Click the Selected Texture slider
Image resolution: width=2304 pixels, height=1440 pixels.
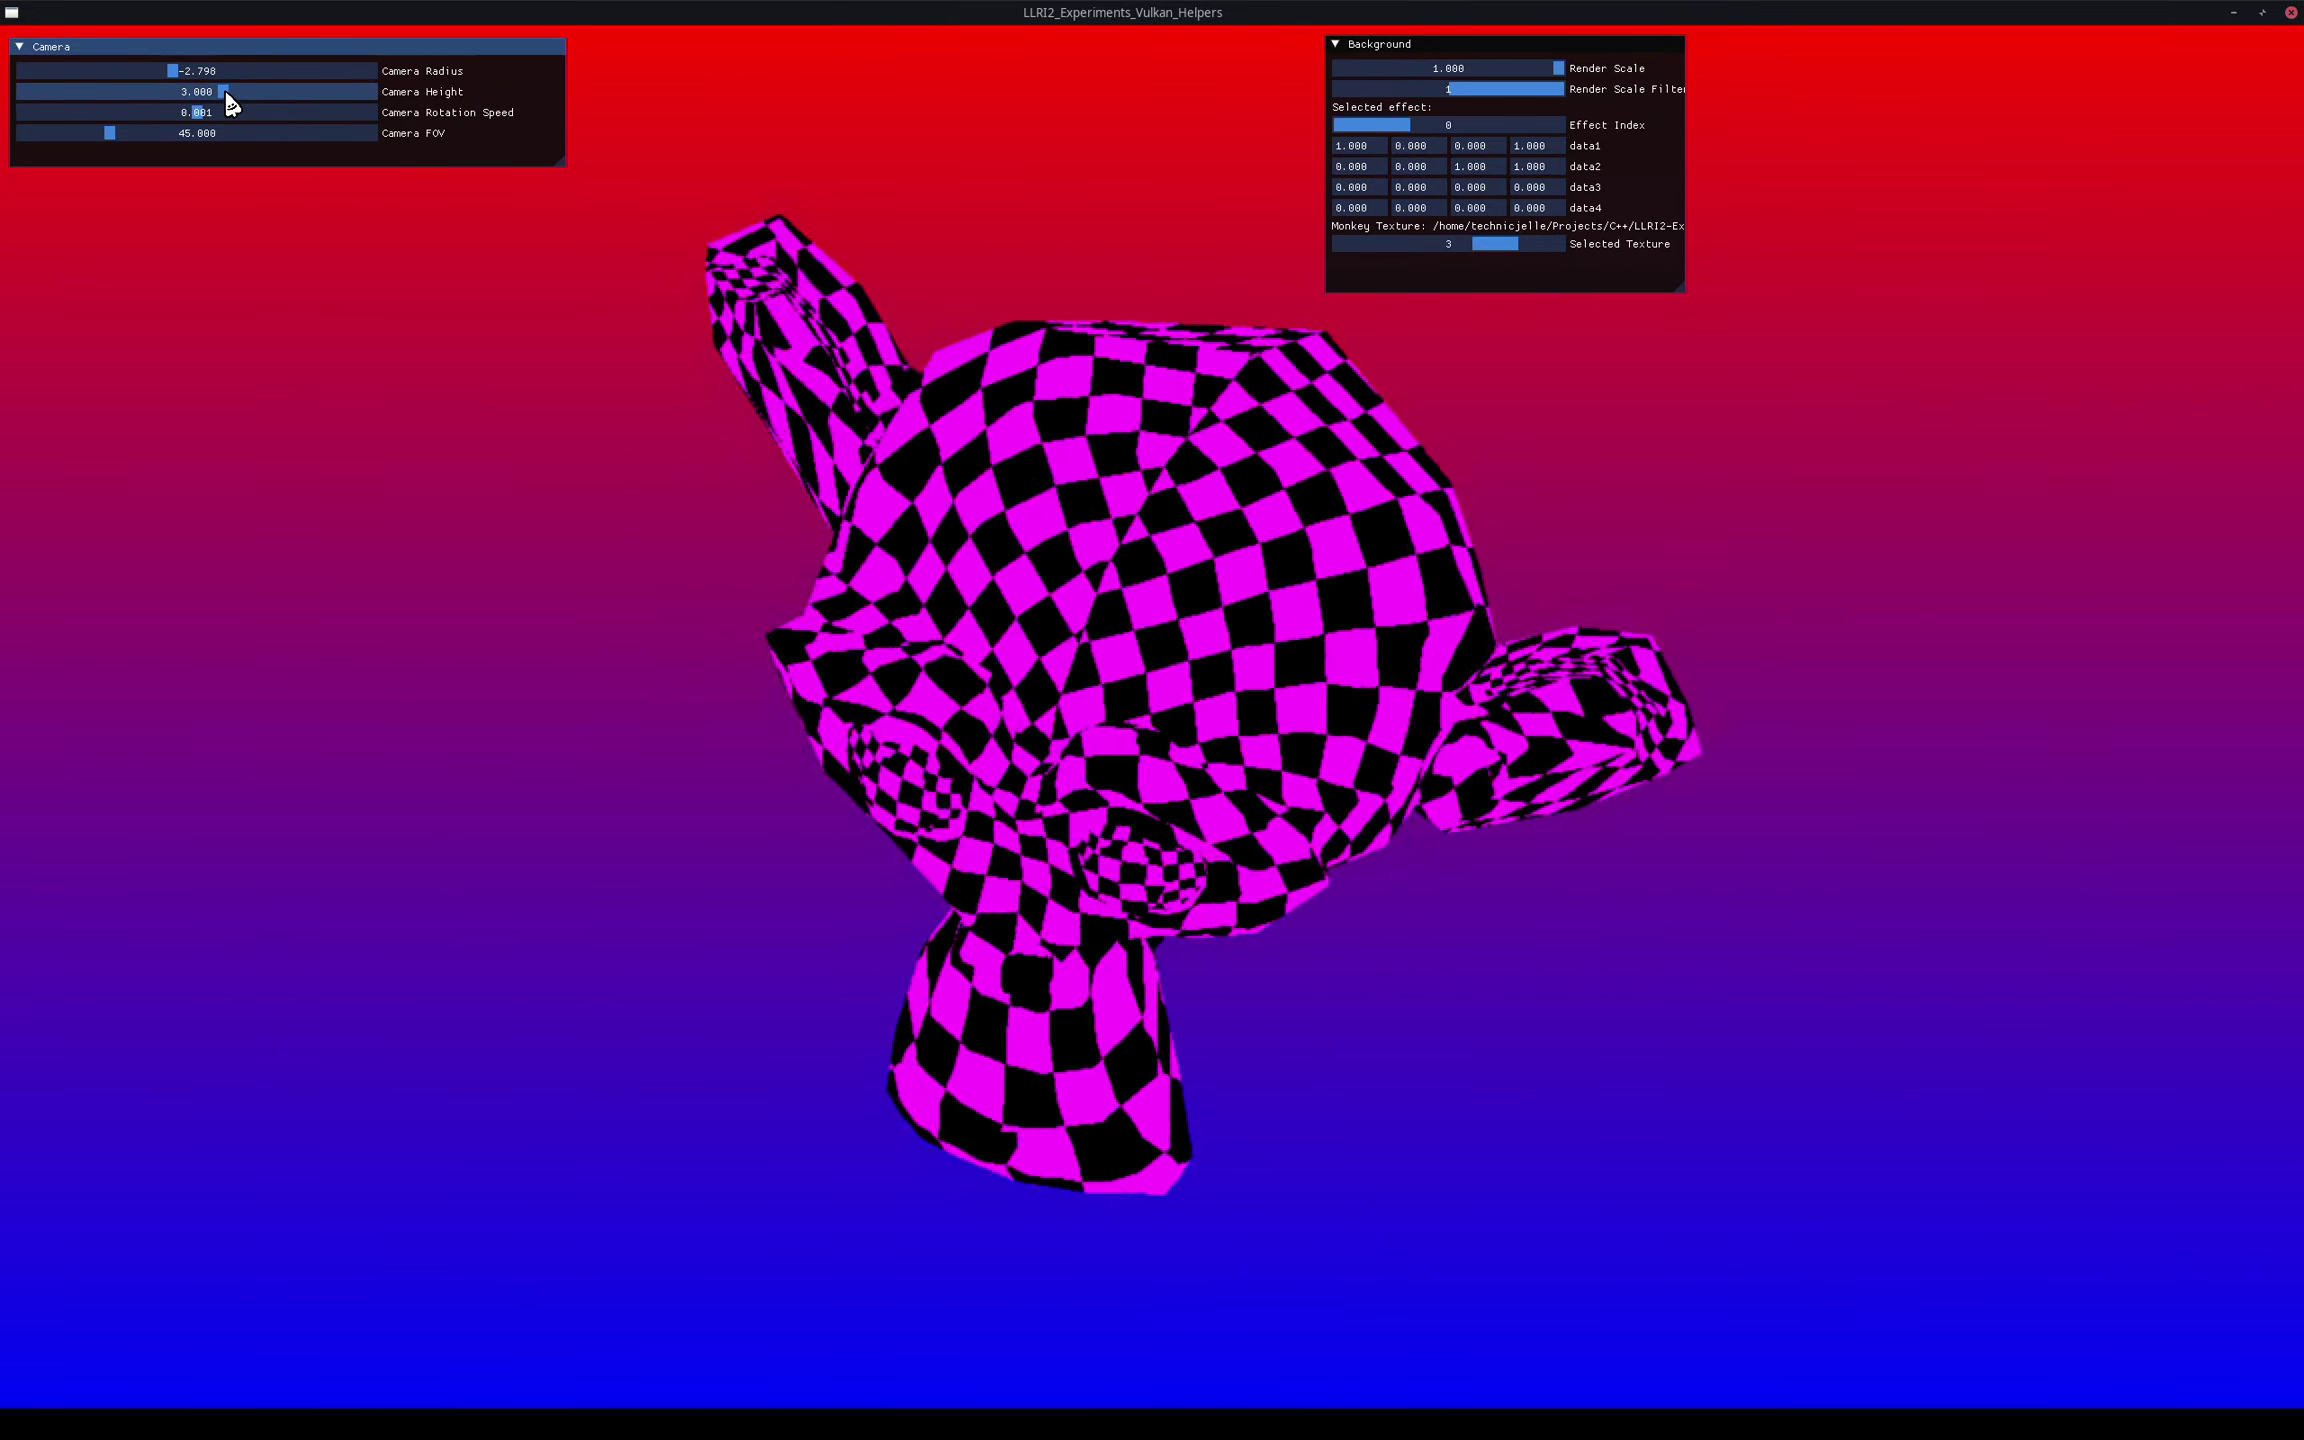point(1447,244)
